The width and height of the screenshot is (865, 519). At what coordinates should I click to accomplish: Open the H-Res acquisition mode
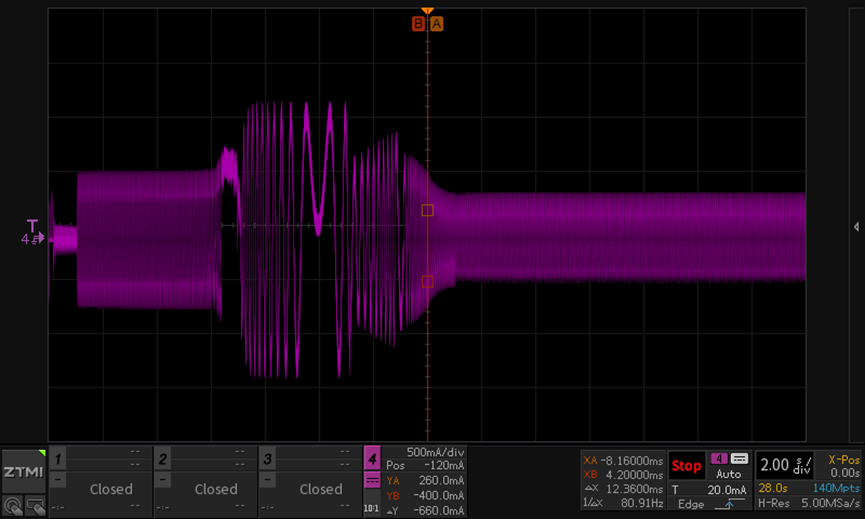773,503
